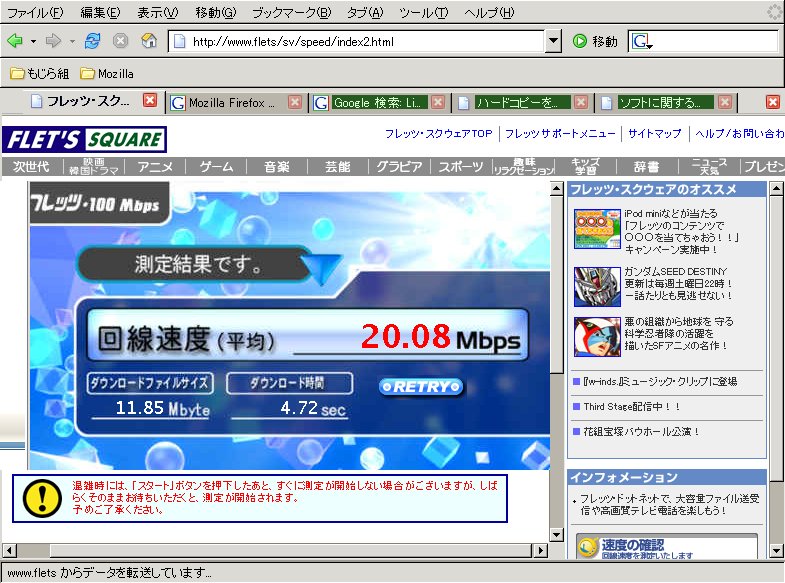
Task: Click speed-test frame scroll down arrow
Action: tap(556, 534)
